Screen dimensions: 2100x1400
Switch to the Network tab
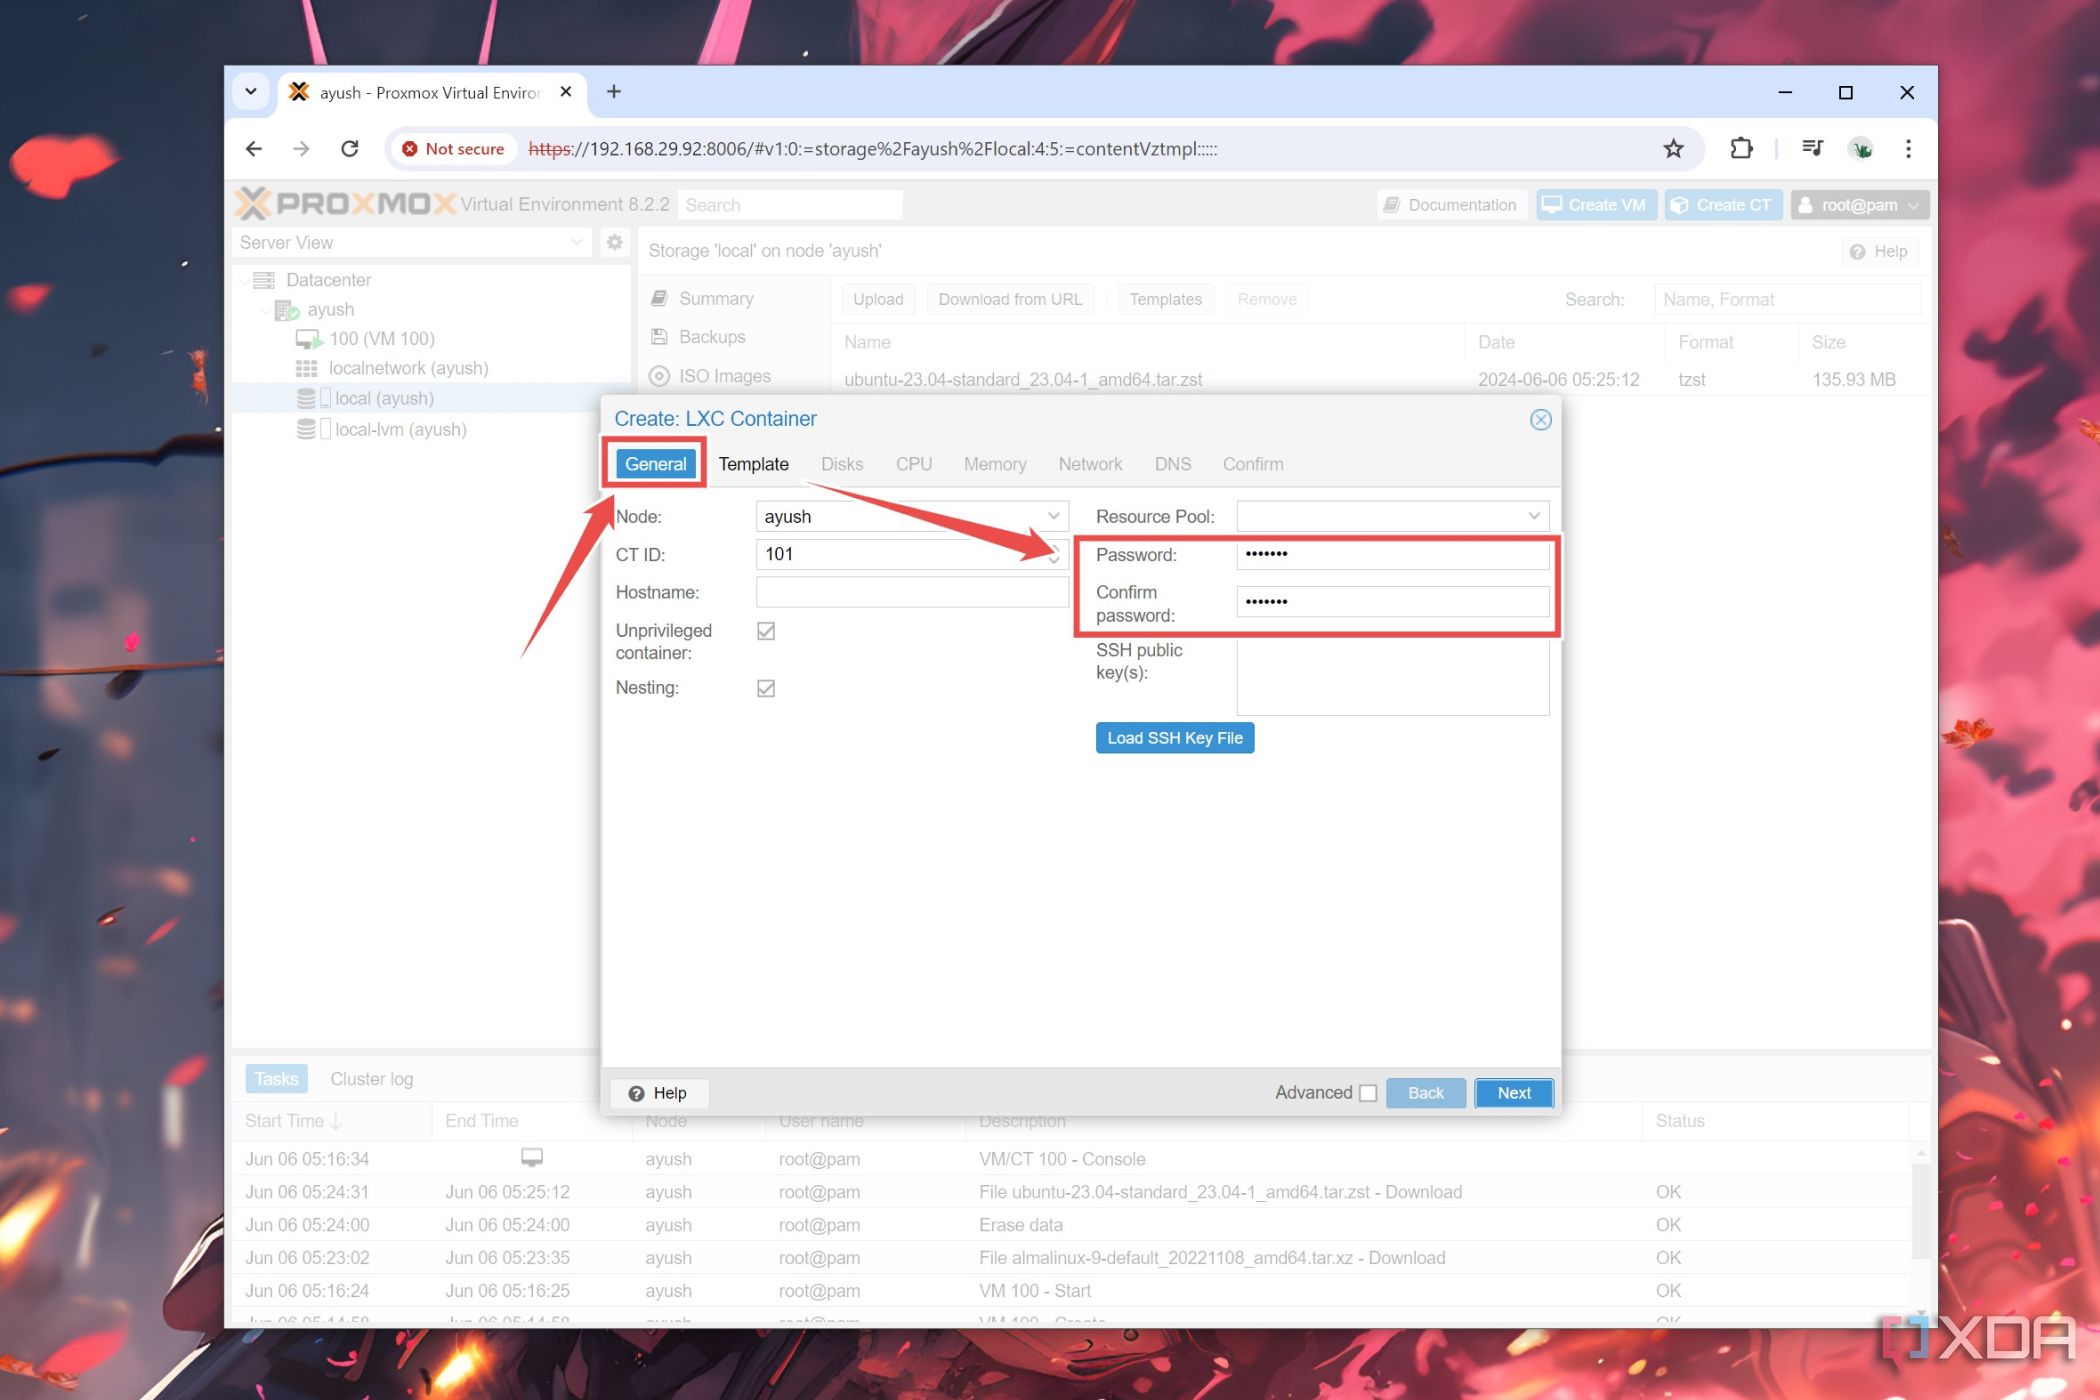click(1091, 462)
